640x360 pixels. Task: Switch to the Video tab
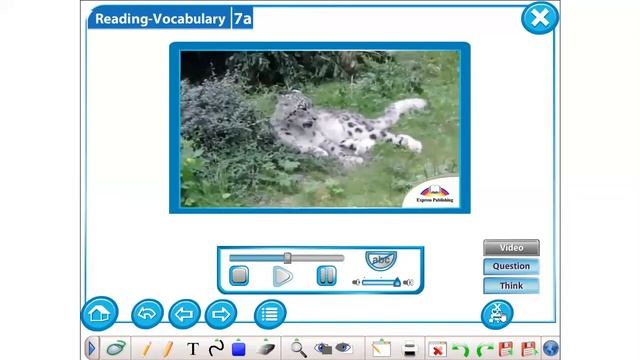click(511, 247)
